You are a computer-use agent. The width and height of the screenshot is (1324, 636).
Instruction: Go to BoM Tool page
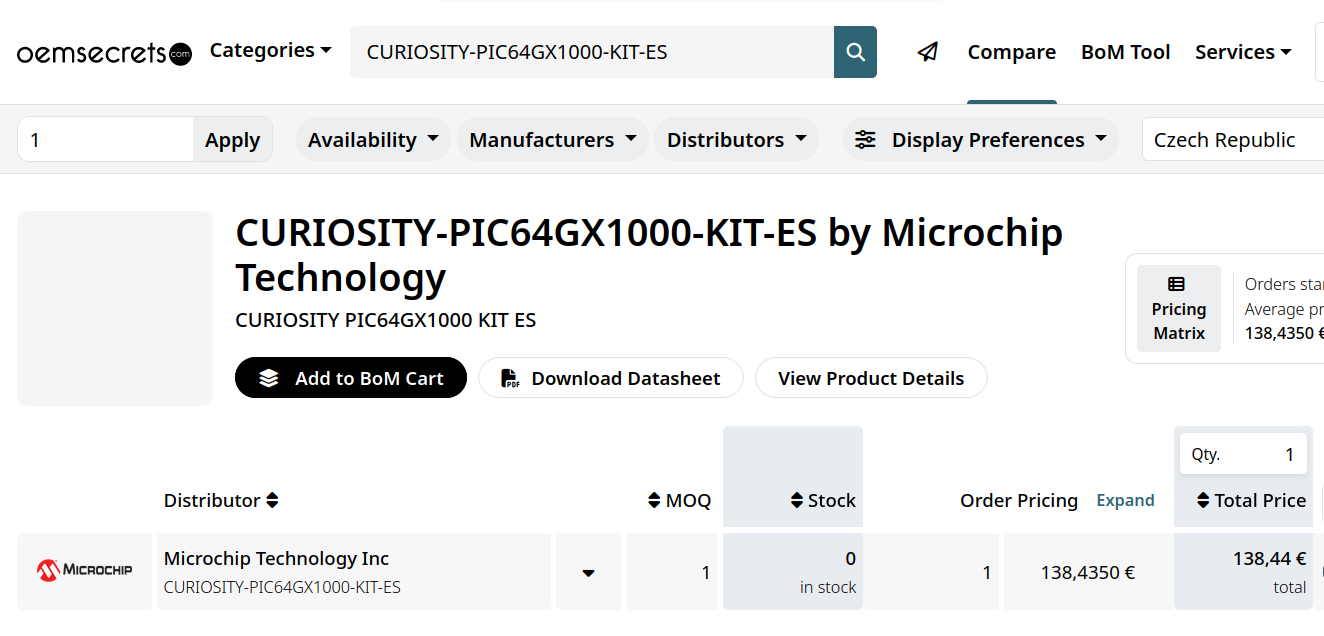click(x=1125, y=52)
